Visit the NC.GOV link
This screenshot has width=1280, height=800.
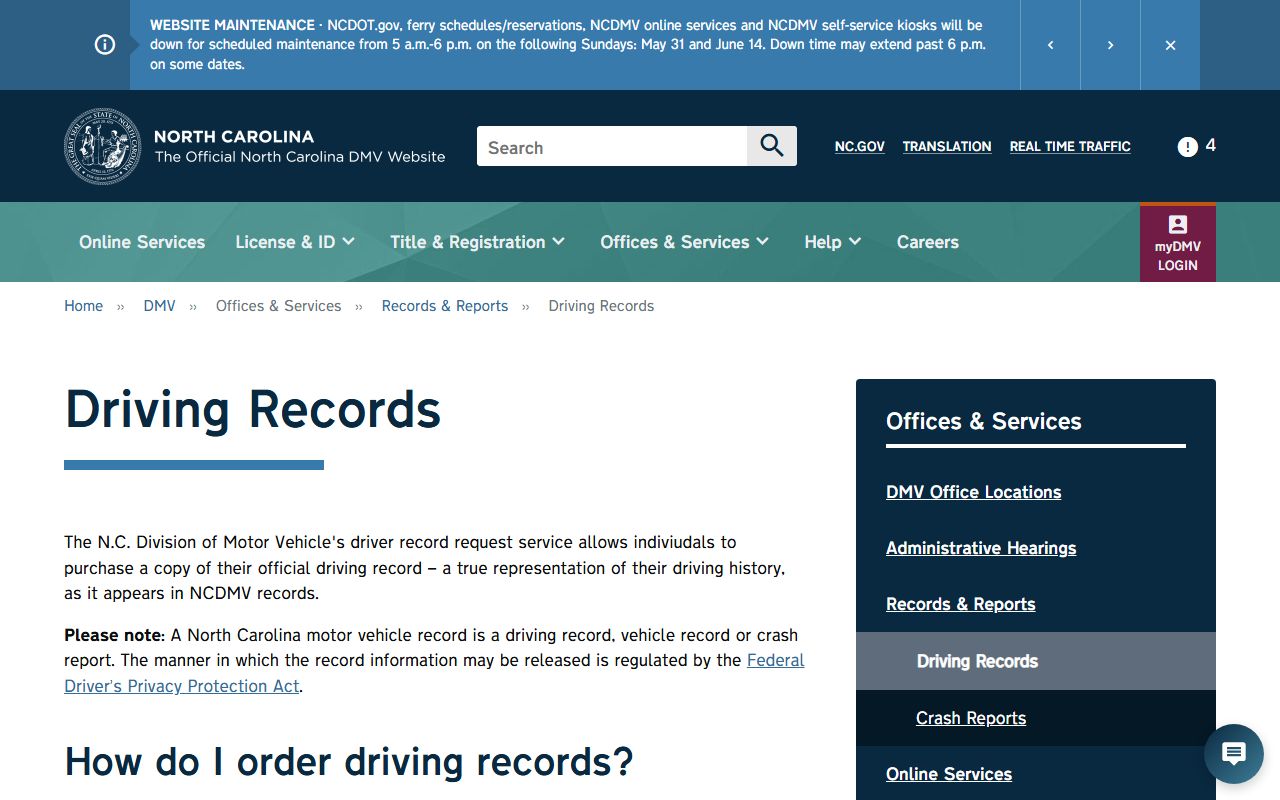860,146
